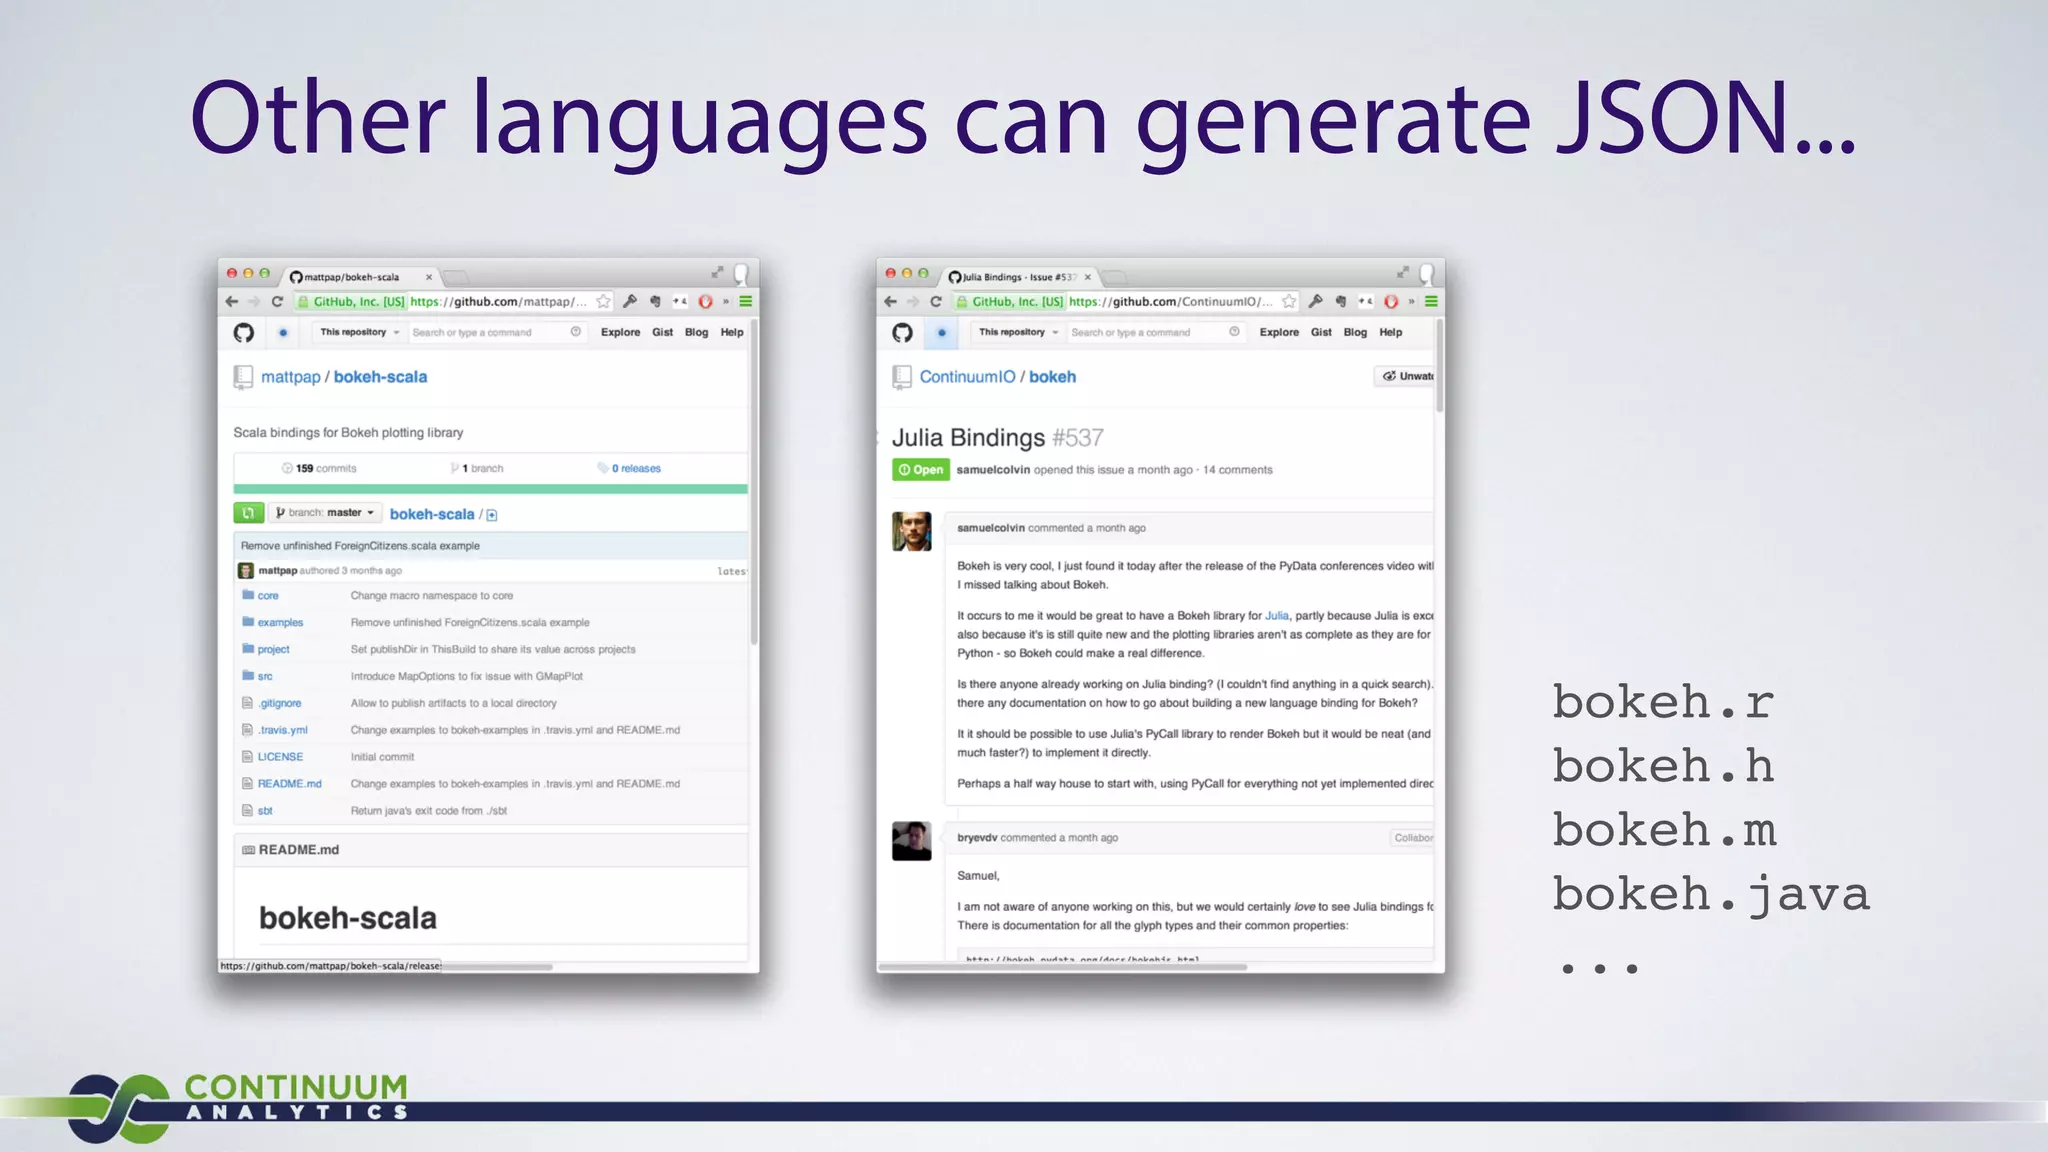Click the notifications dot in the bokeh-scala window
Image resolution: width=2048 pixels, height=1152 pixels.
(x=283, y=333)
